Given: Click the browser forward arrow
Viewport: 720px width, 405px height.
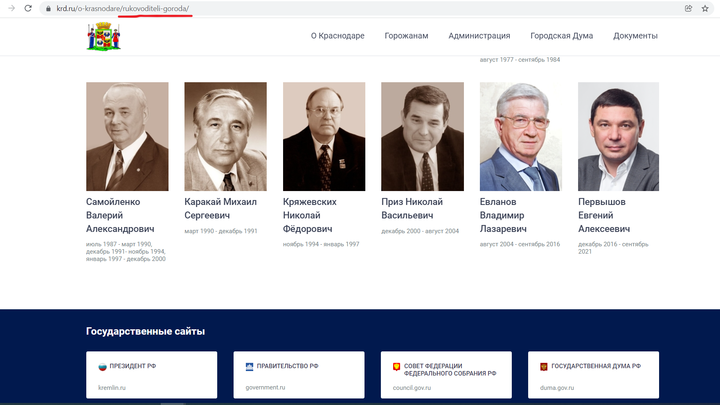Looking at the screenshot, I should pyautogui.click(x=11, y=8).
